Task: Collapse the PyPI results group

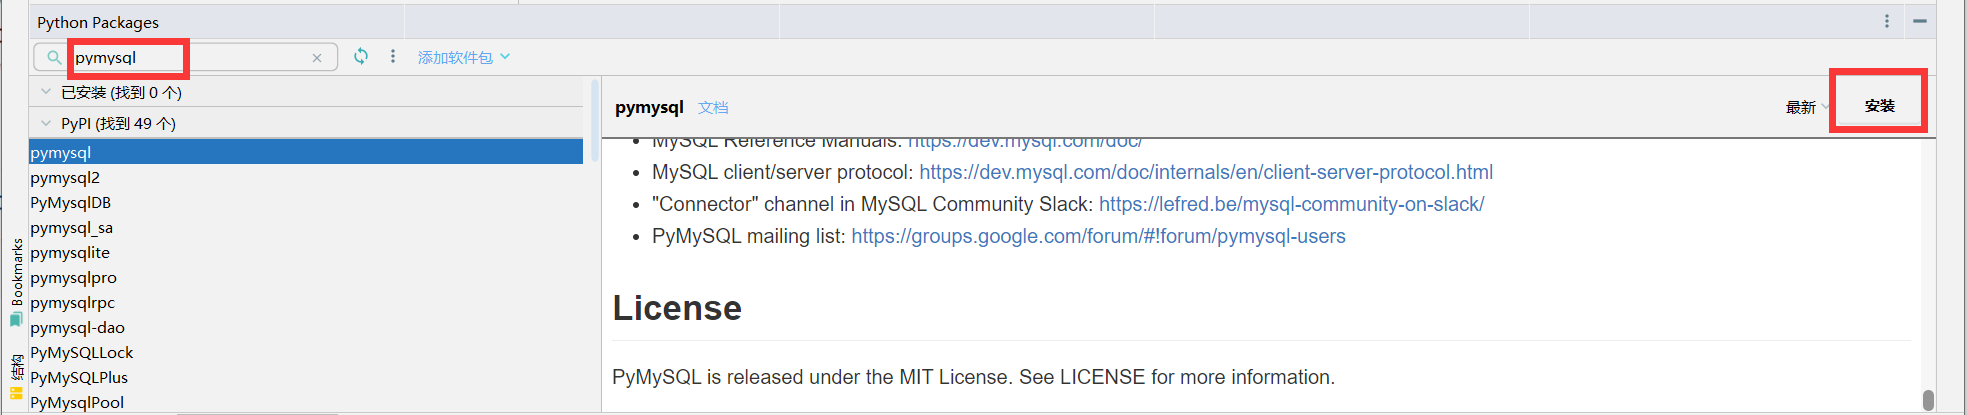Action: [x=46, y=123]
